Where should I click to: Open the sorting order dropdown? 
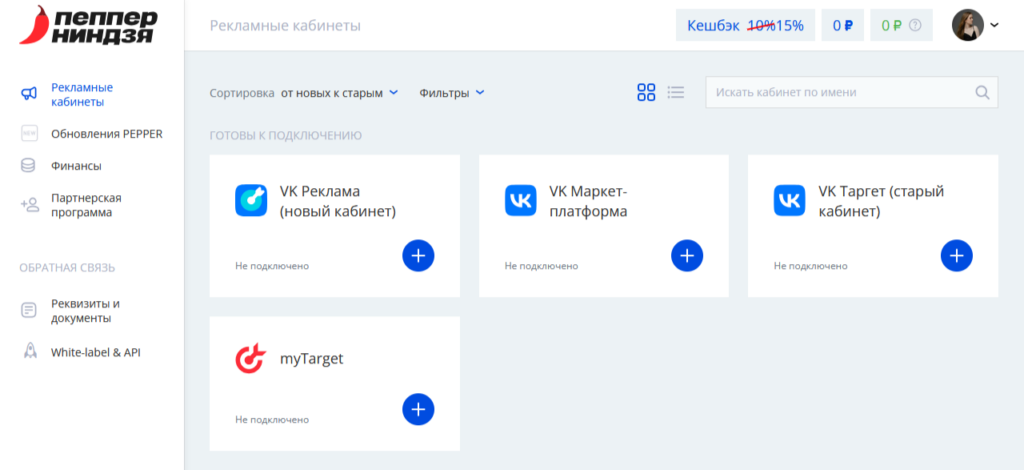tap(339, 93)
